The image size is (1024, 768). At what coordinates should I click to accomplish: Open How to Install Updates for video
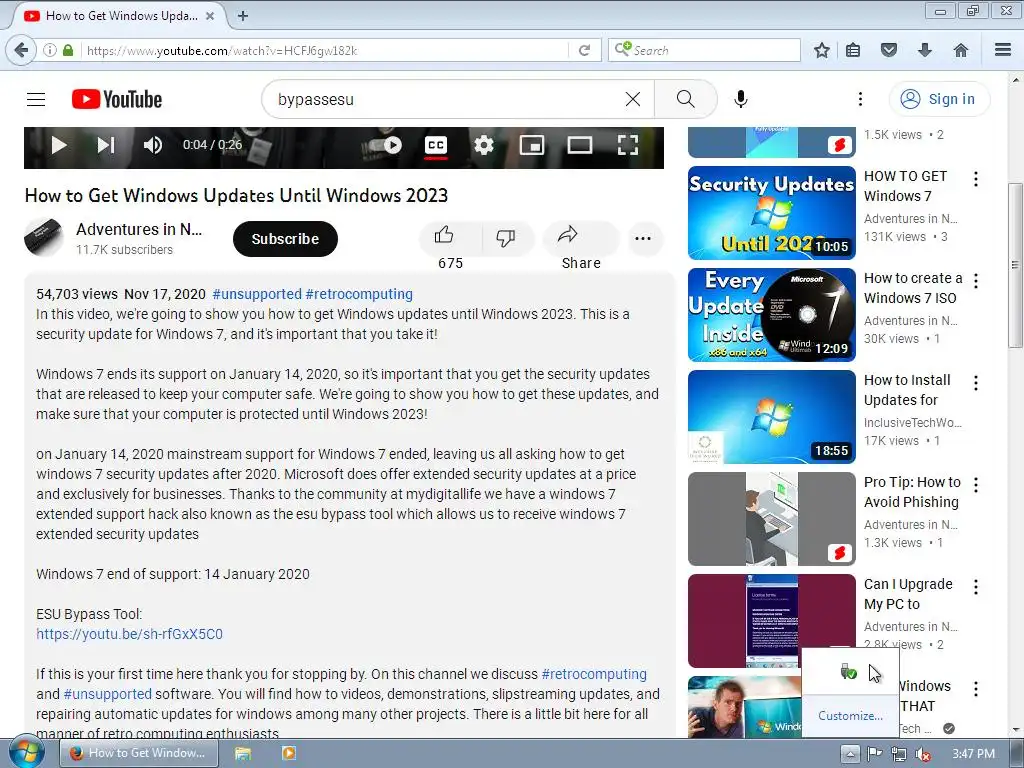tap(771, 417)
